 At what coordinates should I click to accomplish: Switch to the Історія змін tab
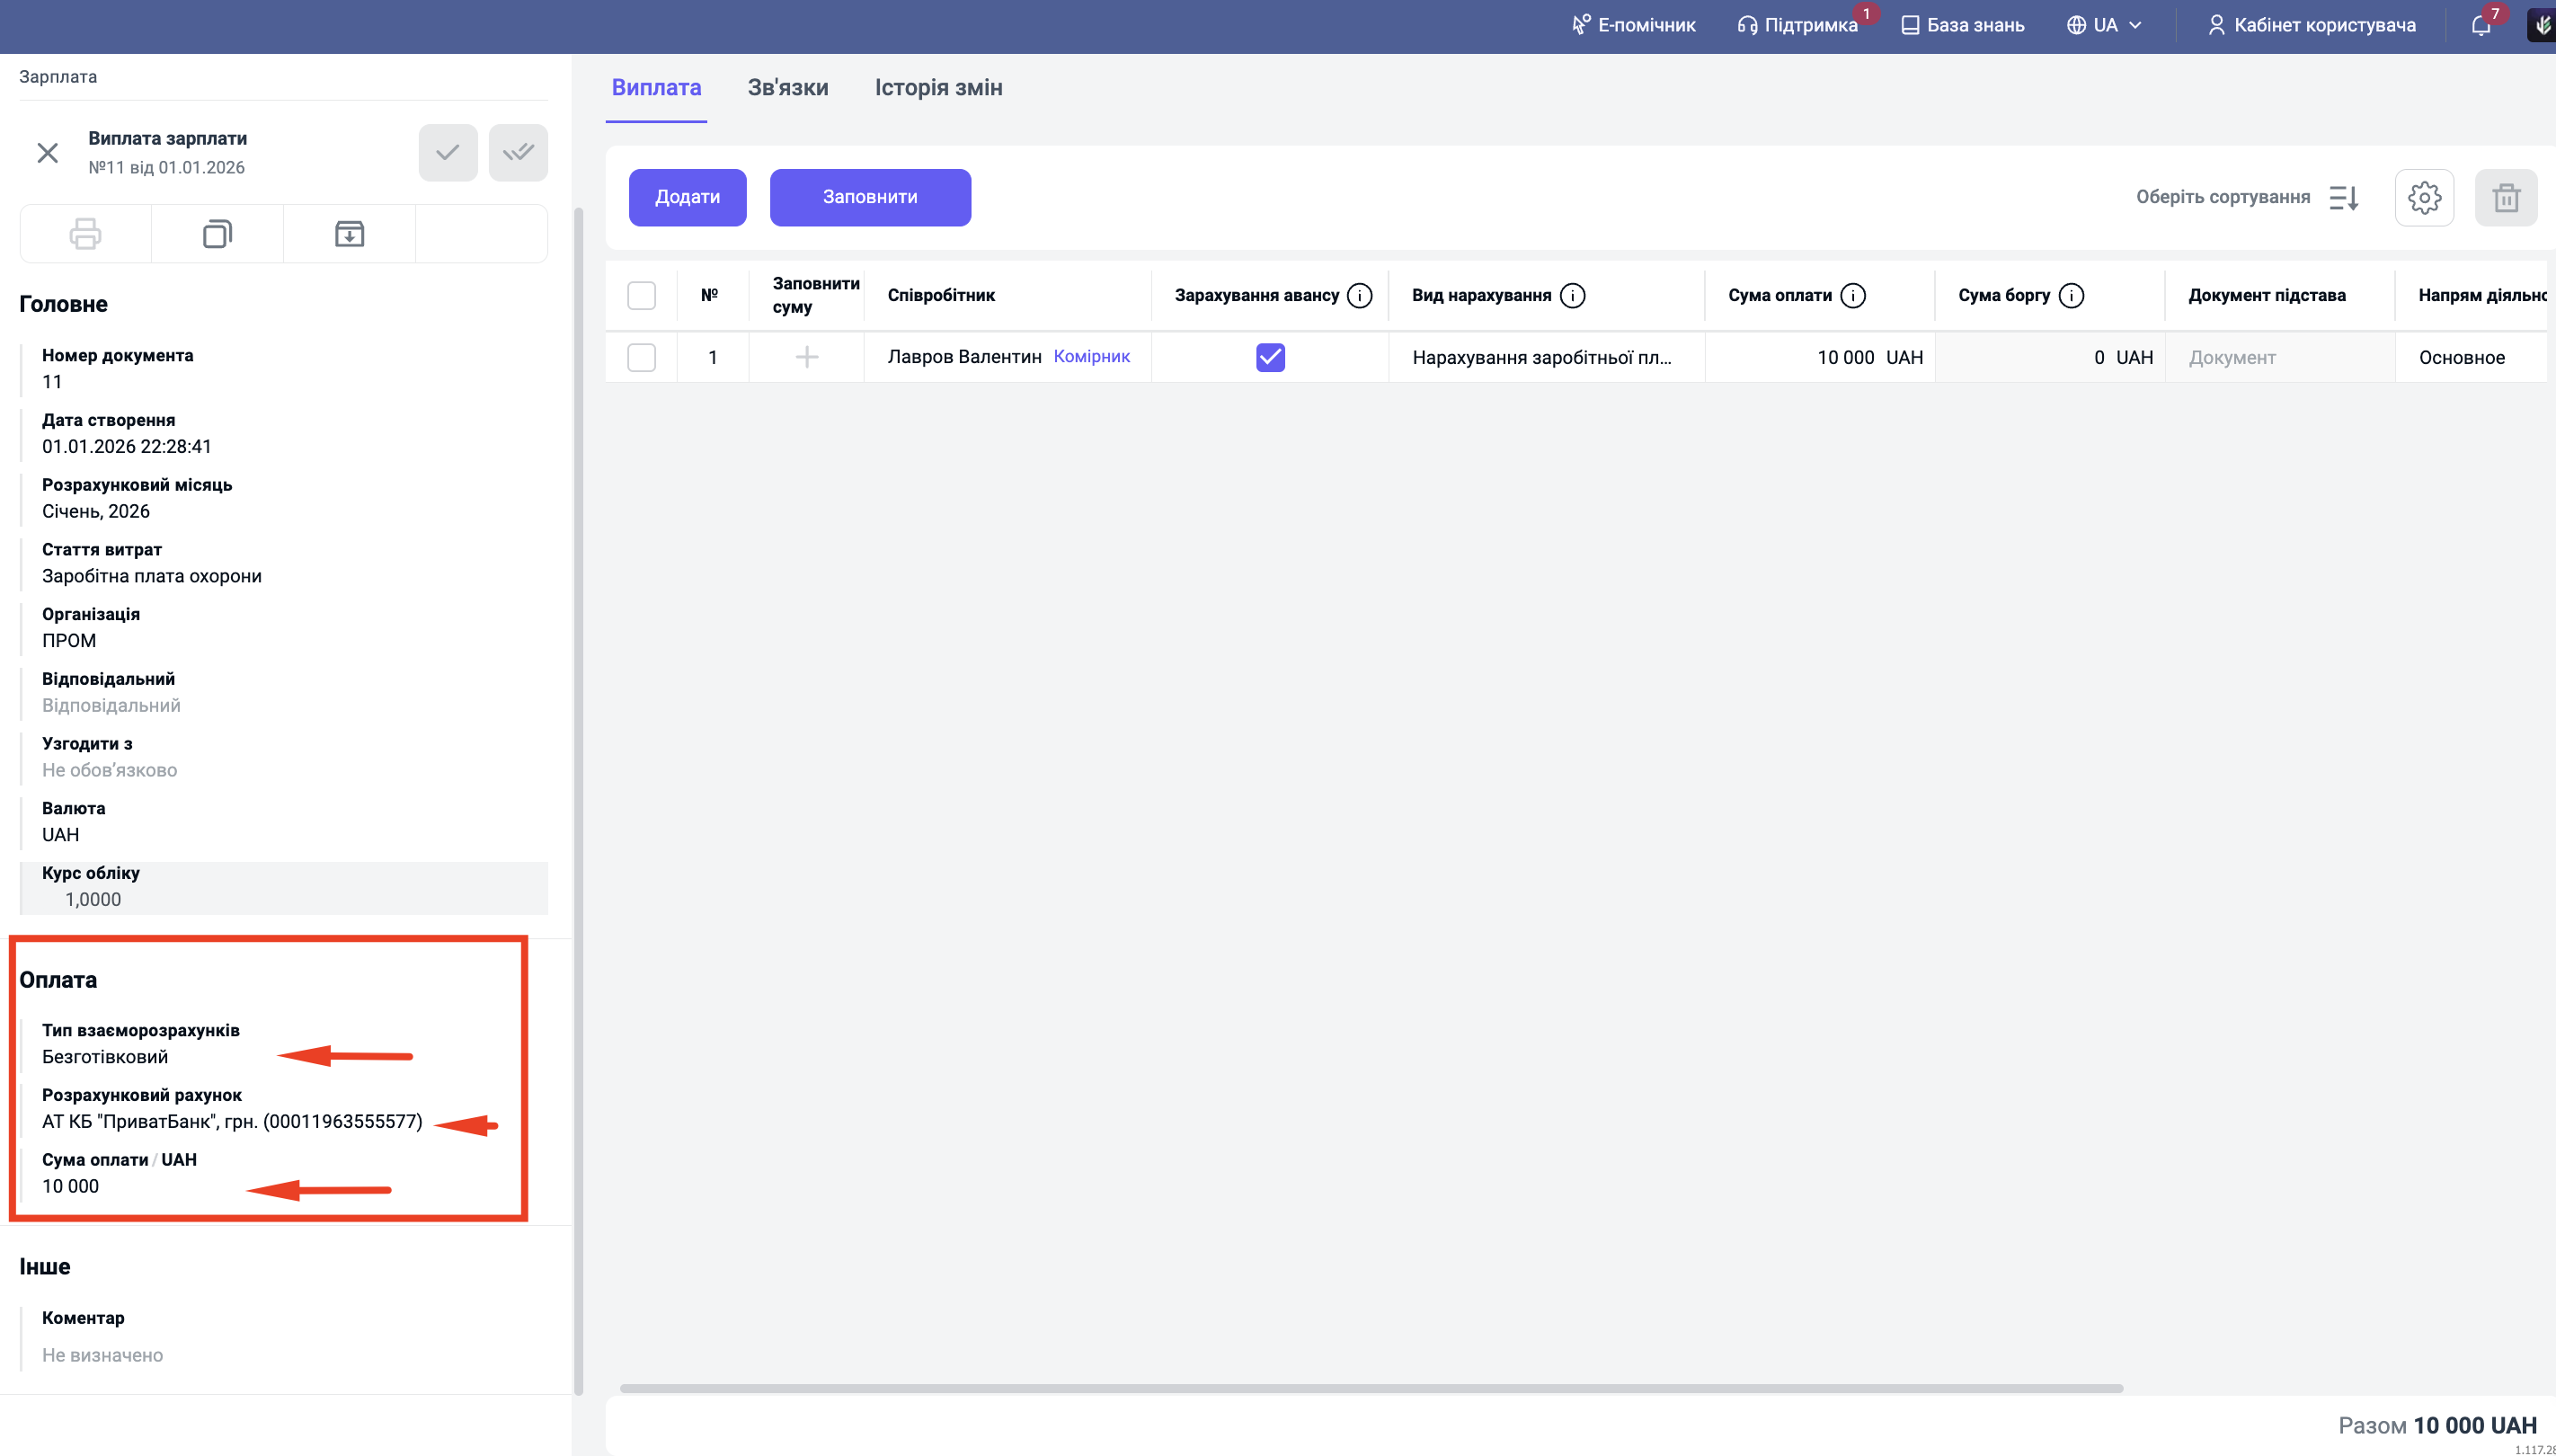click(938, 88)
